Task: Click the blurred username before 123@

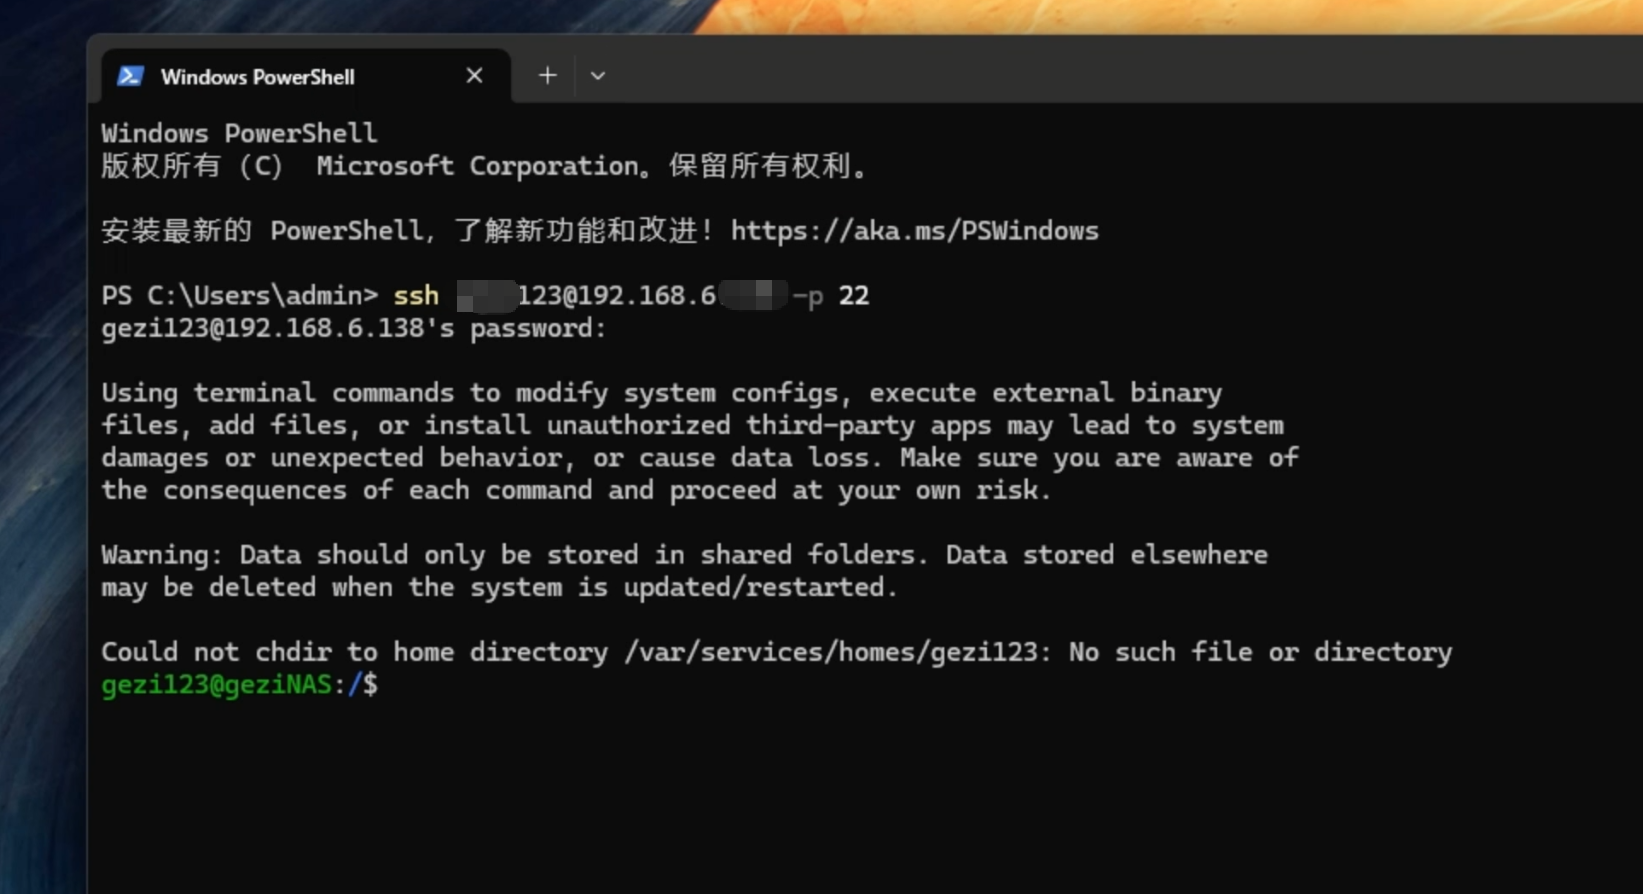Action: [486, 296]
